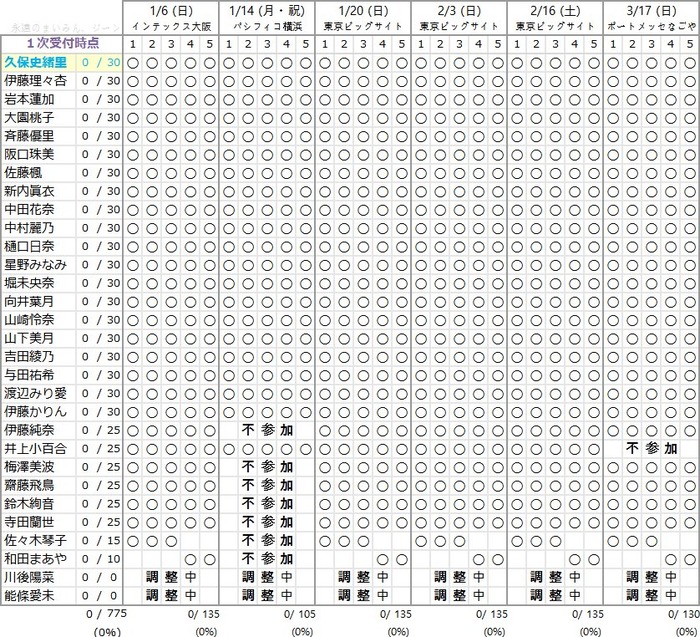The width and height of the screenshot is (700, 637).
Task: Click slot 3 circle for 佐々木琴子 on 2/16
Action: pos(555,541)
